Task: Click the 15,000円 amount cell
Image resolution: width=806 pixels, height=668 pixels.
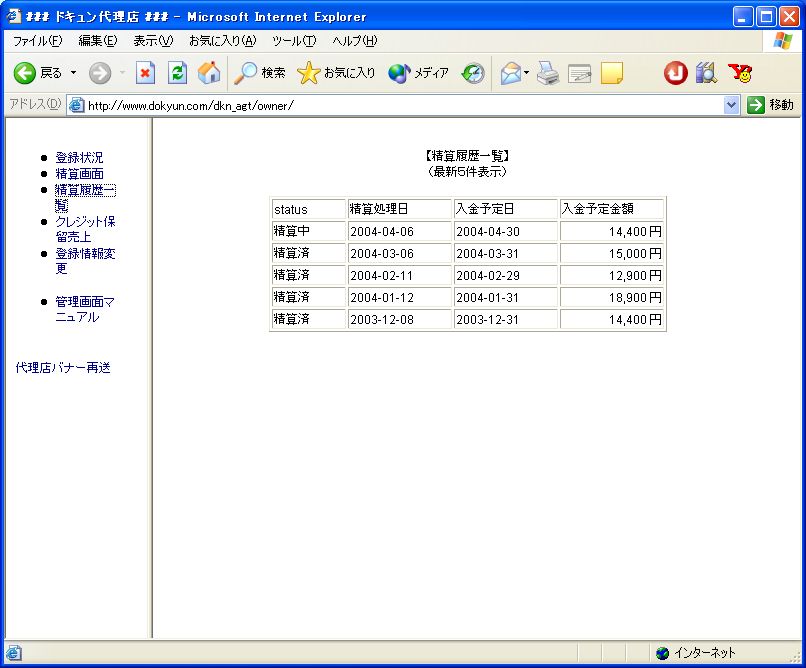Action: coord(612,253)
